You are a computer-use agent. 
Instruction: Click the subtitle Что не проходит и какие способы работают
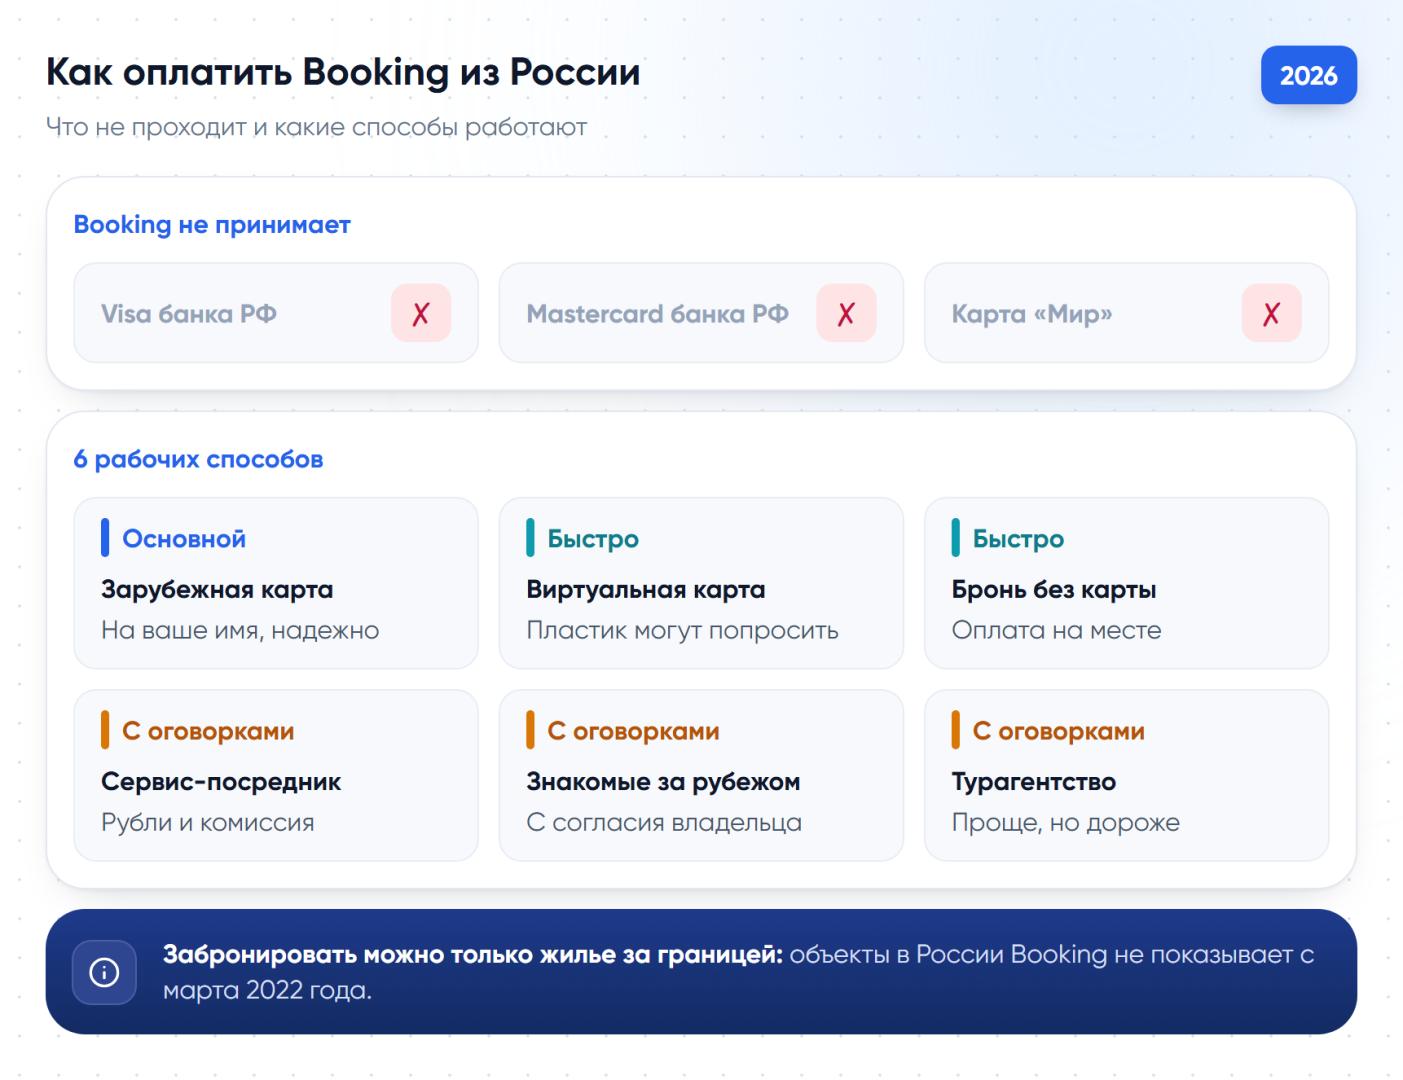tap(316, 128)
